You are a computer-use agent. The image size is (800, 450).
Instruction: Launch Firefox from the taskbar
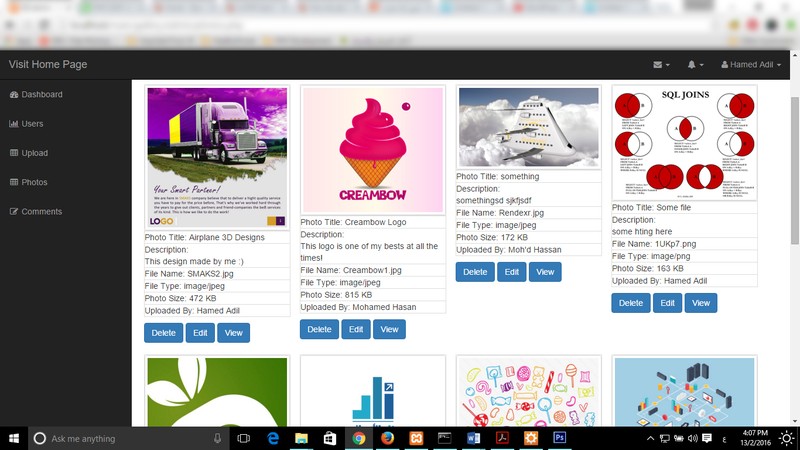(387, 438)
